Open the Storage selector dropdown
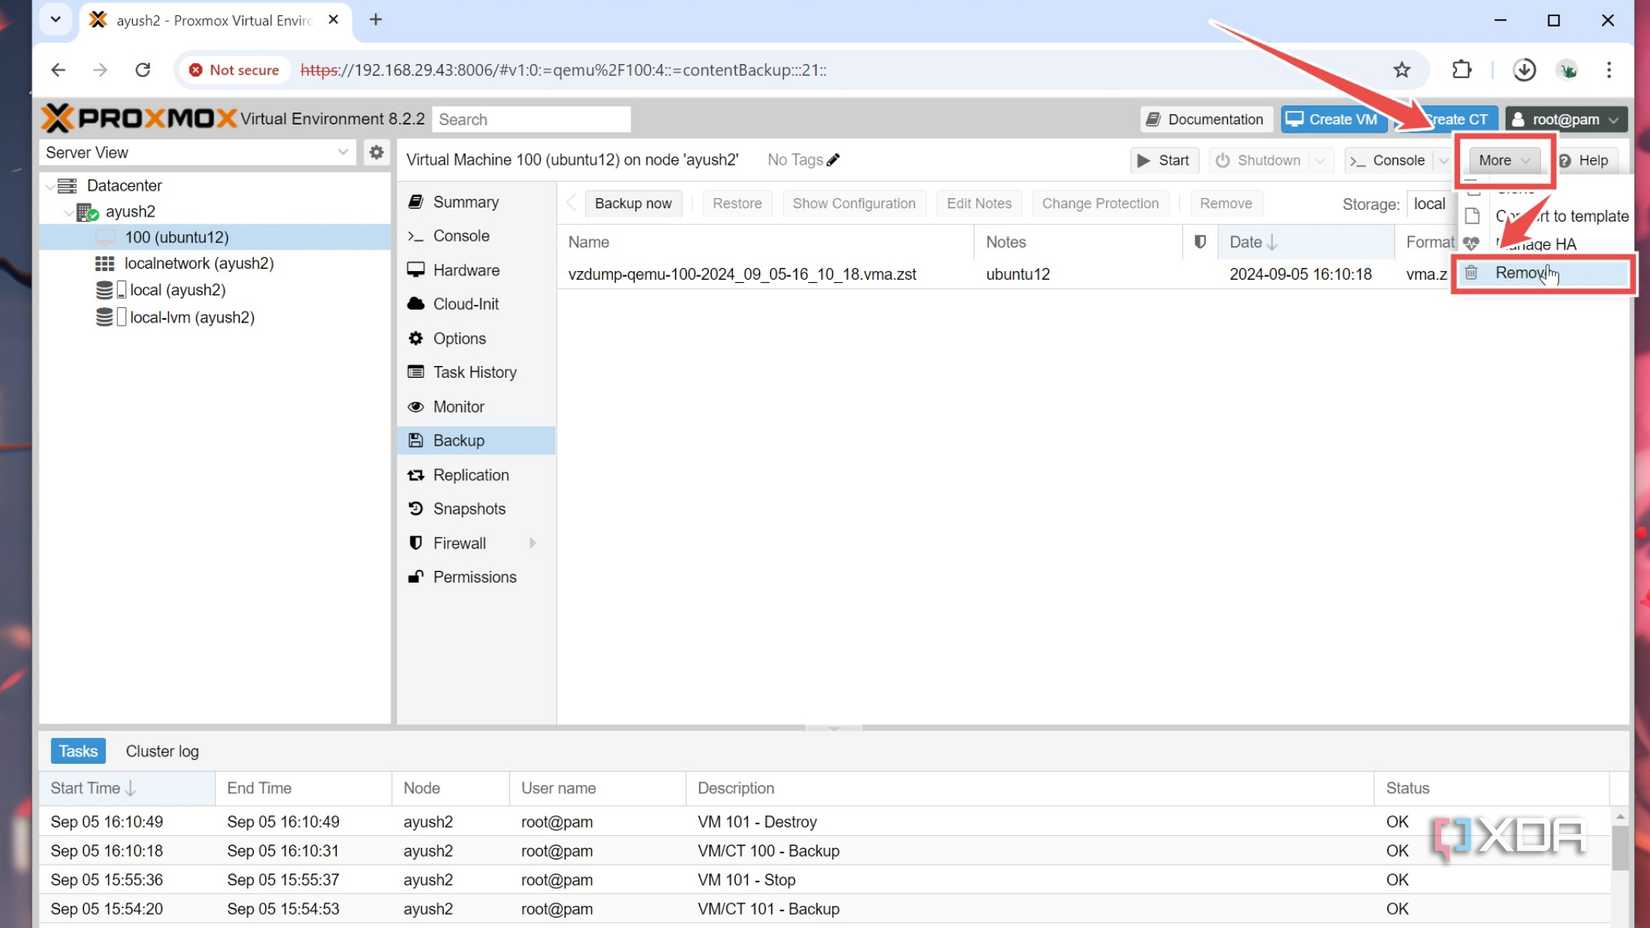 pyautogui.click(x=1429, y=203)
